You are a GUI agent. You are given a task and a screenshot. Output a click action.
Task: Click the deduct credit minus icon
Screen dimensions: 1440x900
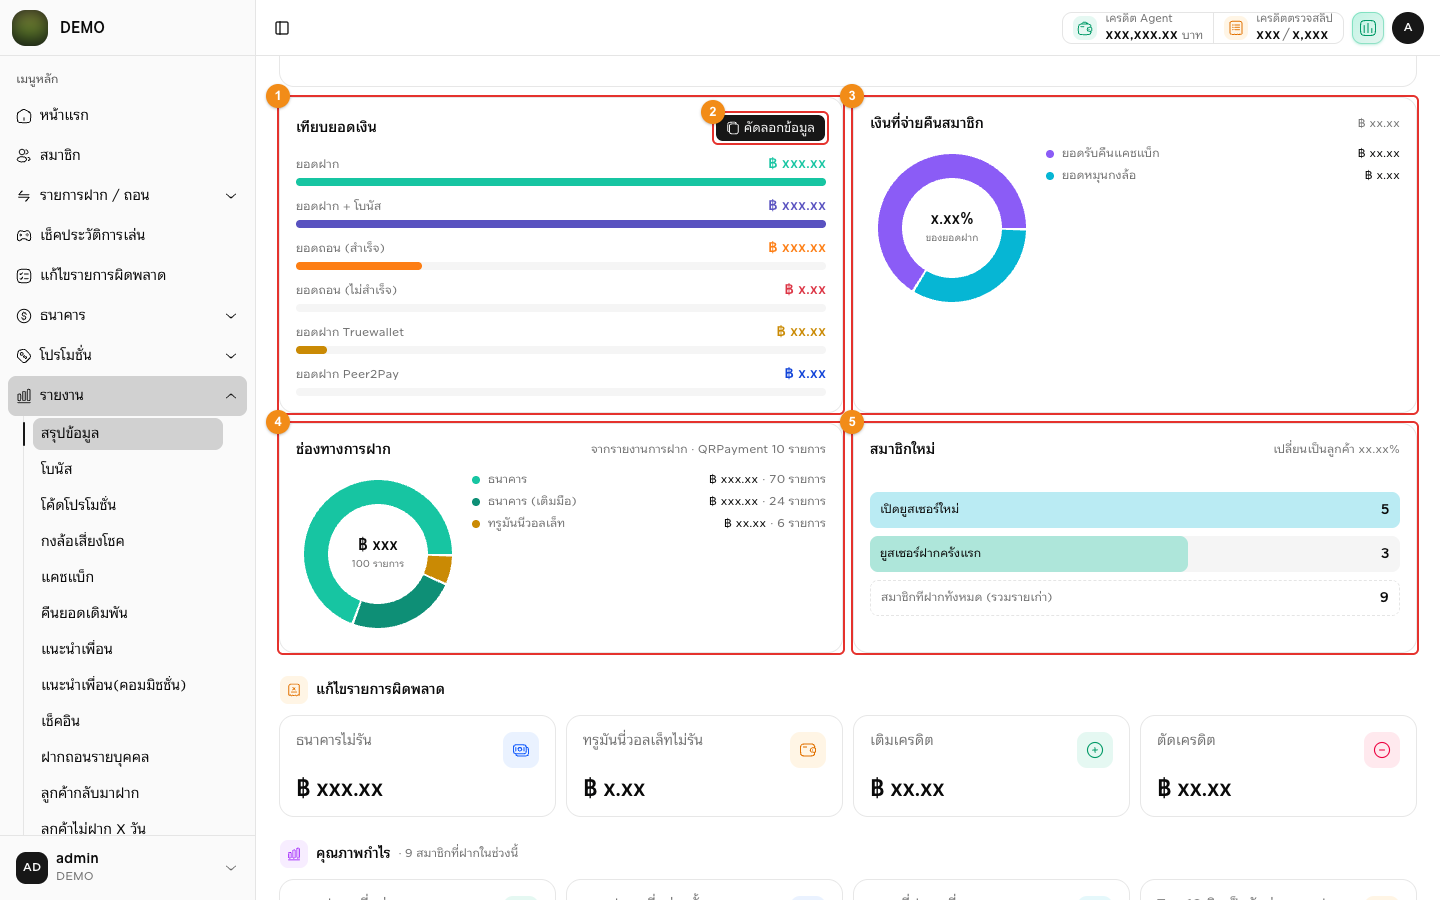coord(1382,750)
